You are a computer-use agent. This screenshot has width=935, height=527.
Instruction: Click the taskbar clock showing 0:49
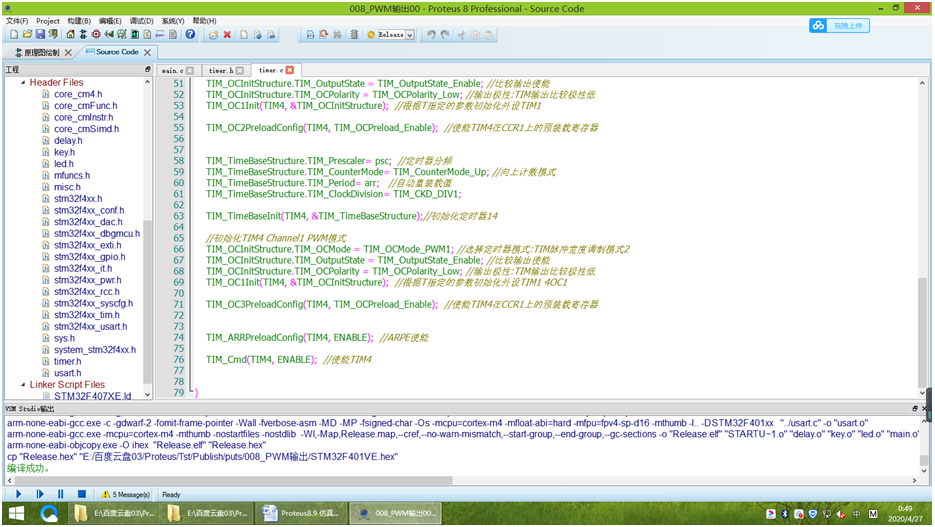click(905, 513)
